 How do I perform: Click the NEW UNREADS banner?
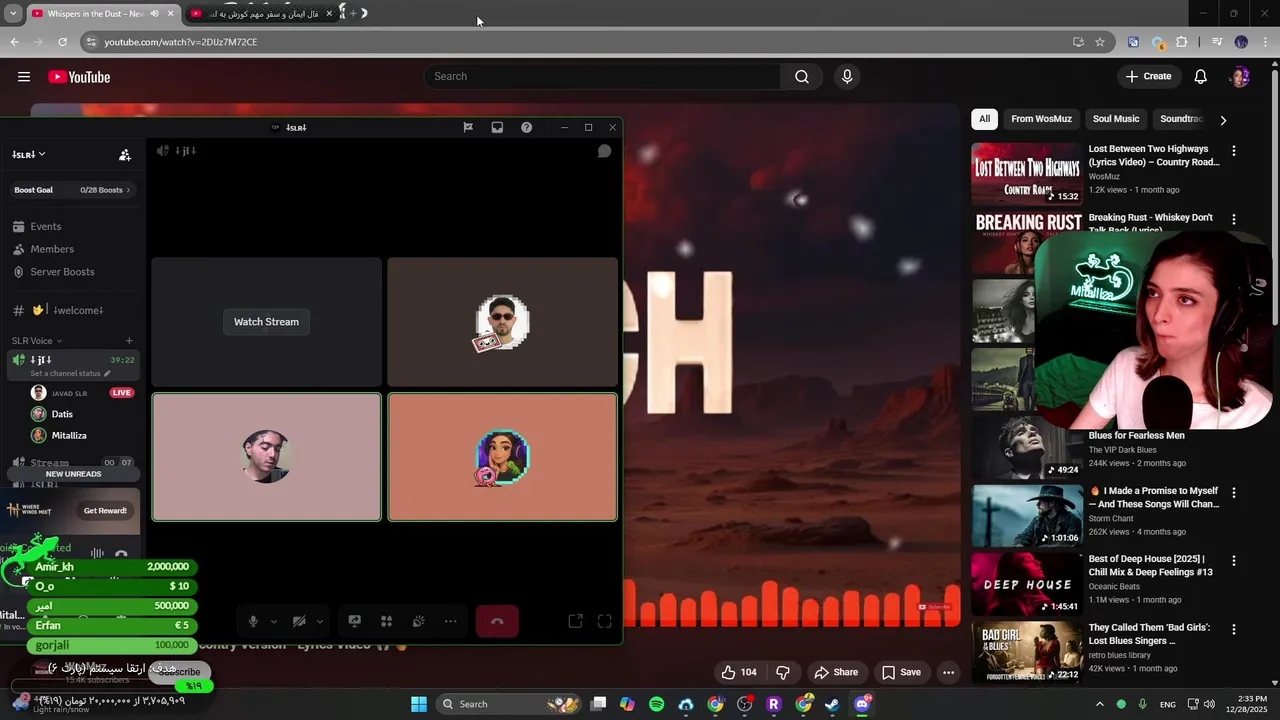tap(73, 474)
